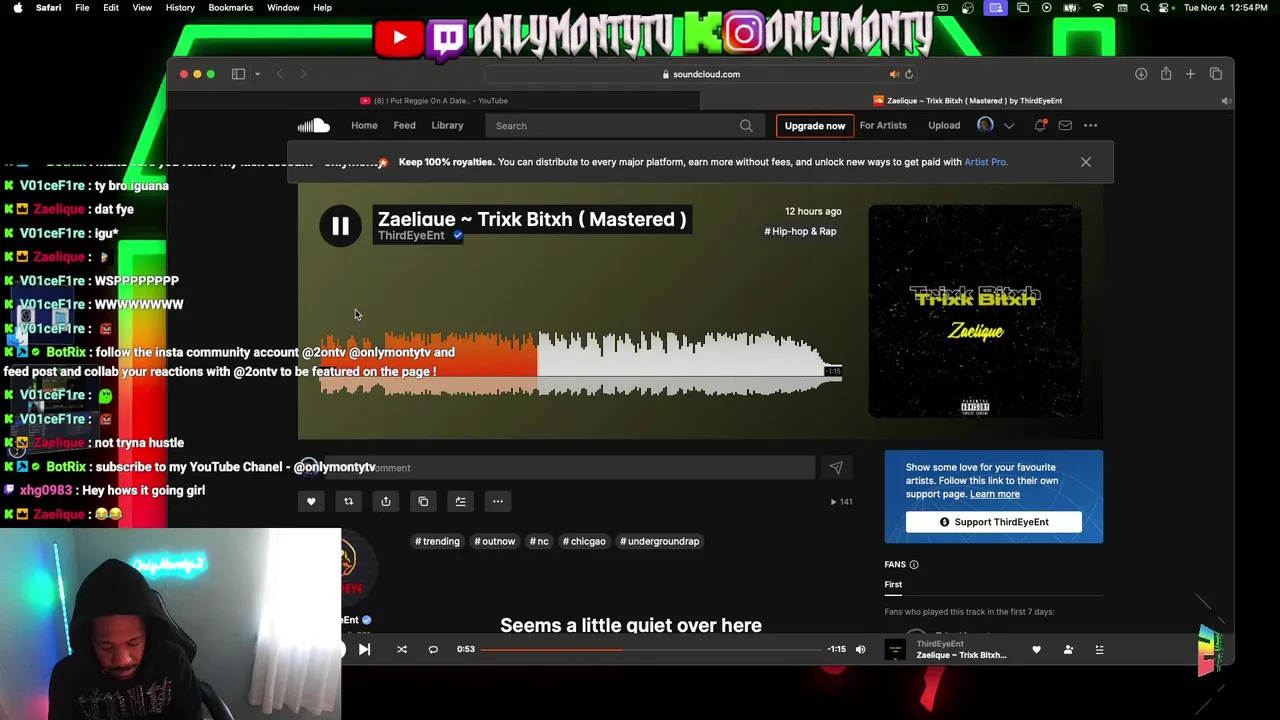This screenshot has width=1280, height=720.
Task: Click Upgrade now button
Action: pyautogui.click(x=814, y=126)
